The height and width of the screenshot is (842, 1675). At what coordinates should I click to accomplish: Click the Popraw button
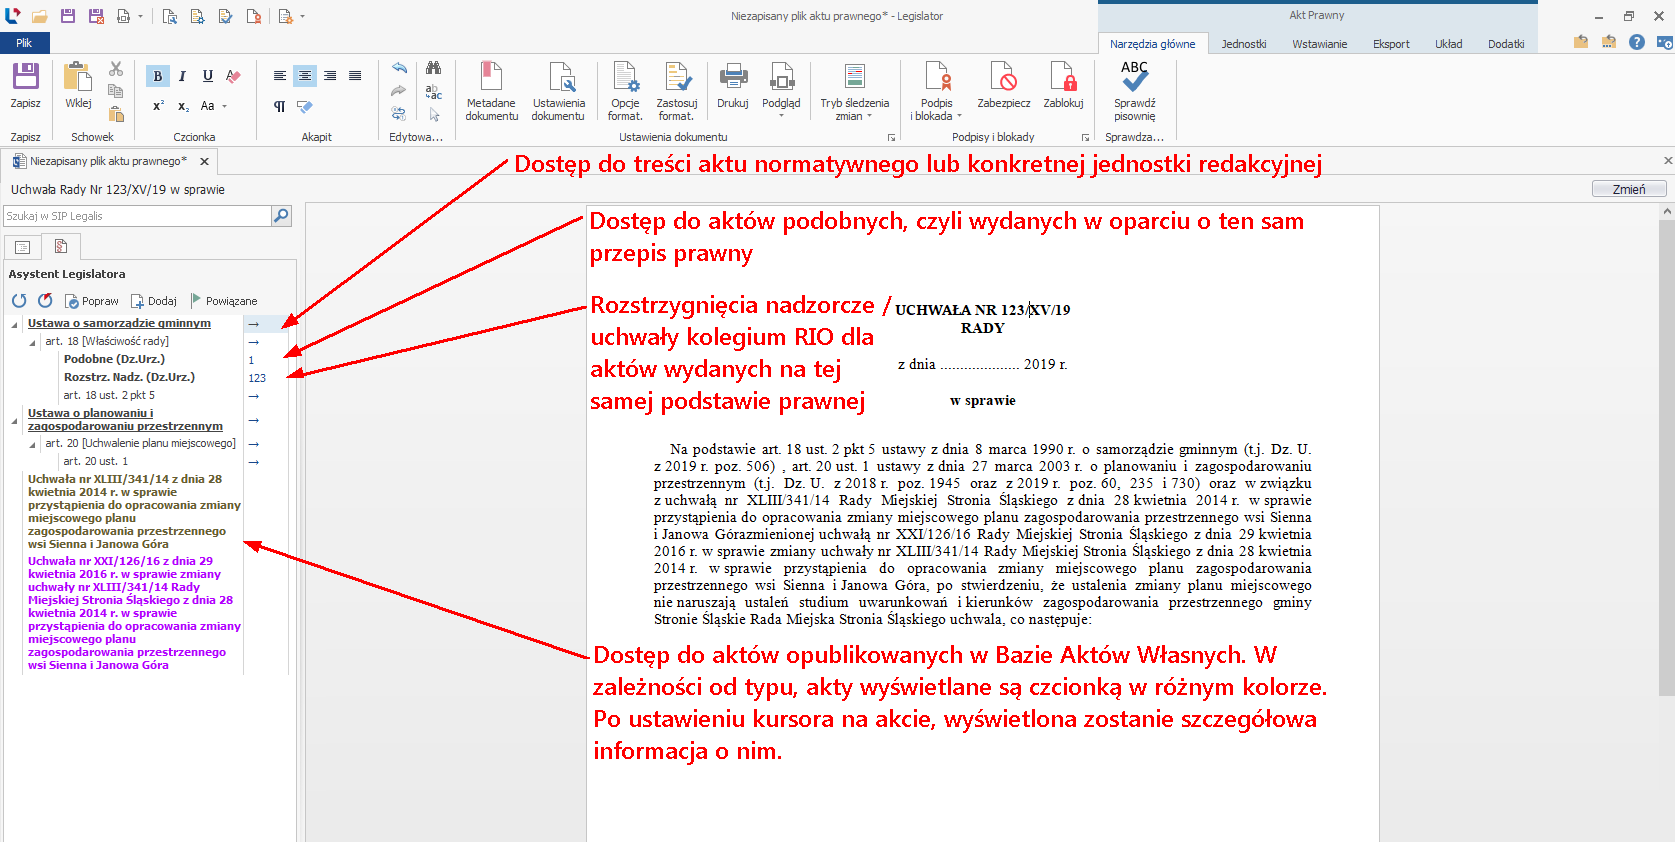(92, 301)
